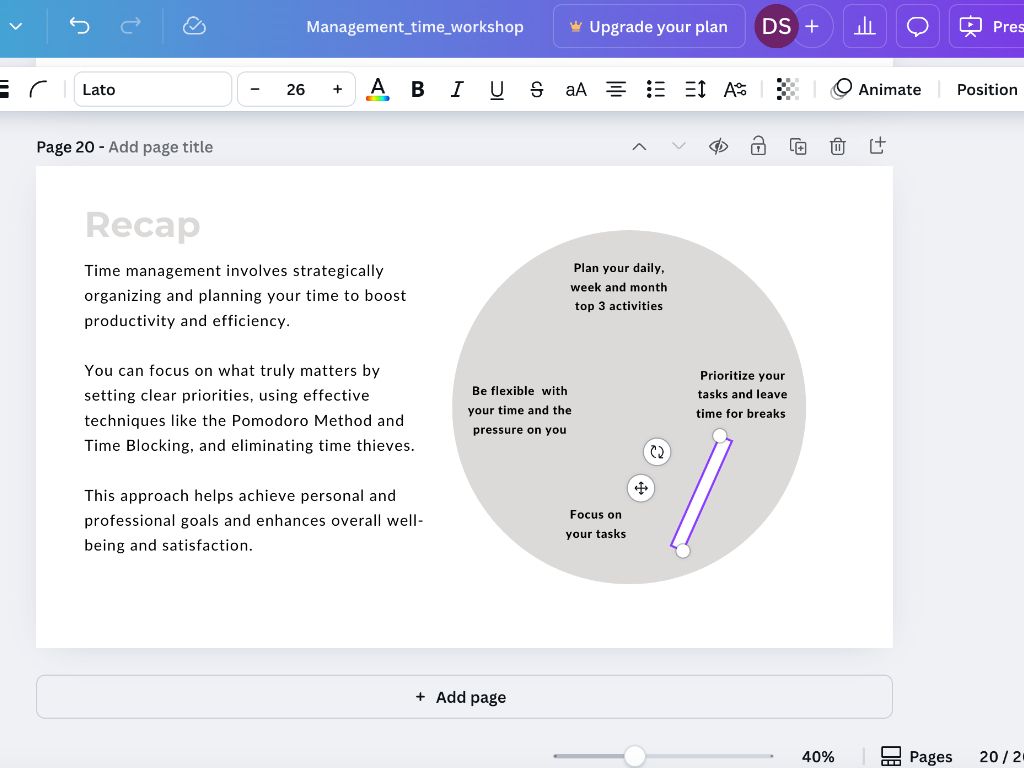The height and width of the screenshot is (768, 1024).
Task: Lock the page with padlock icon
Action: (x=758, y=146)
